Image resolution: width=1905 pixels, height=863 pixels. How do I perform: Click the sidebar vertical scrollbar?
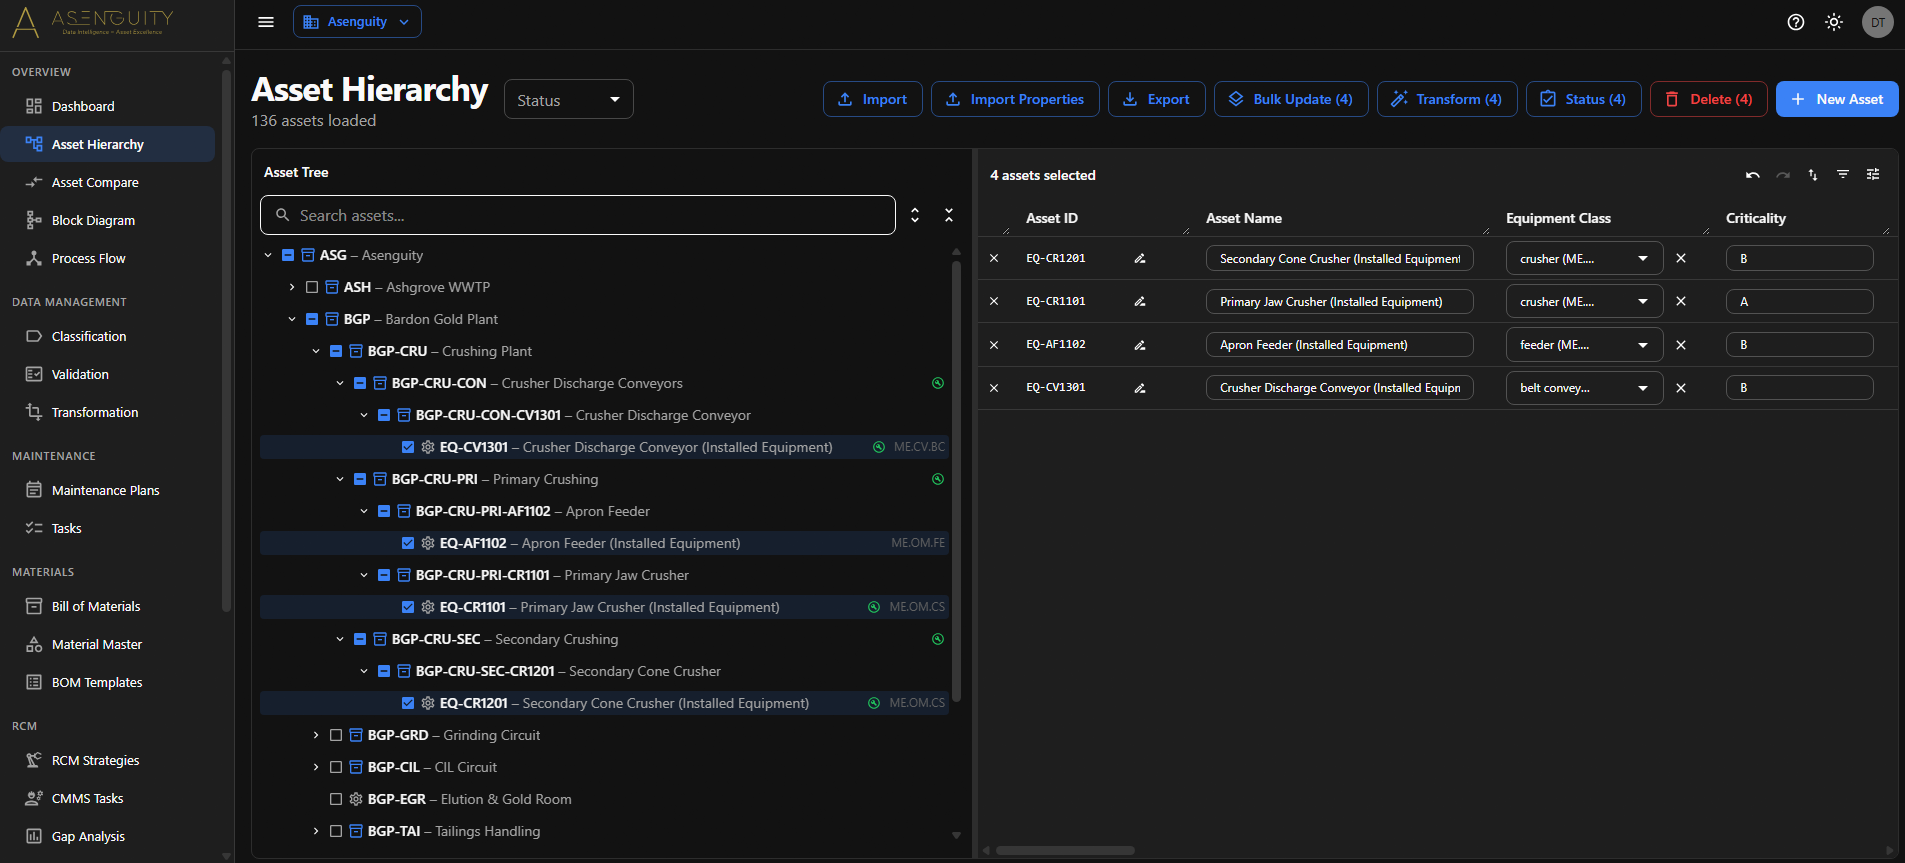[226, 340]
